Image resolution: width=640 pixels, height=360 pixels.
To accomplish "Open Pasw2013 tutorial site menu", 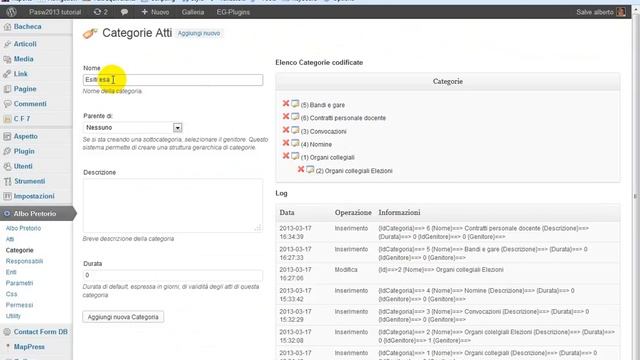I will point(55,12).
